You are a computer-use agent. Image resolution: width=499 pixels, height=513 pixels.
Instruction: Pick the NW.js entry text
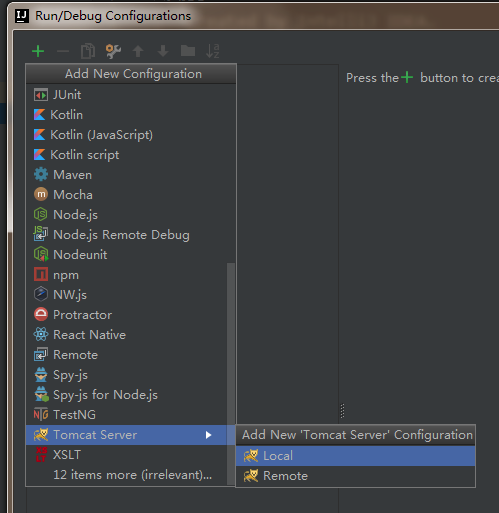[x=70, y=295]
